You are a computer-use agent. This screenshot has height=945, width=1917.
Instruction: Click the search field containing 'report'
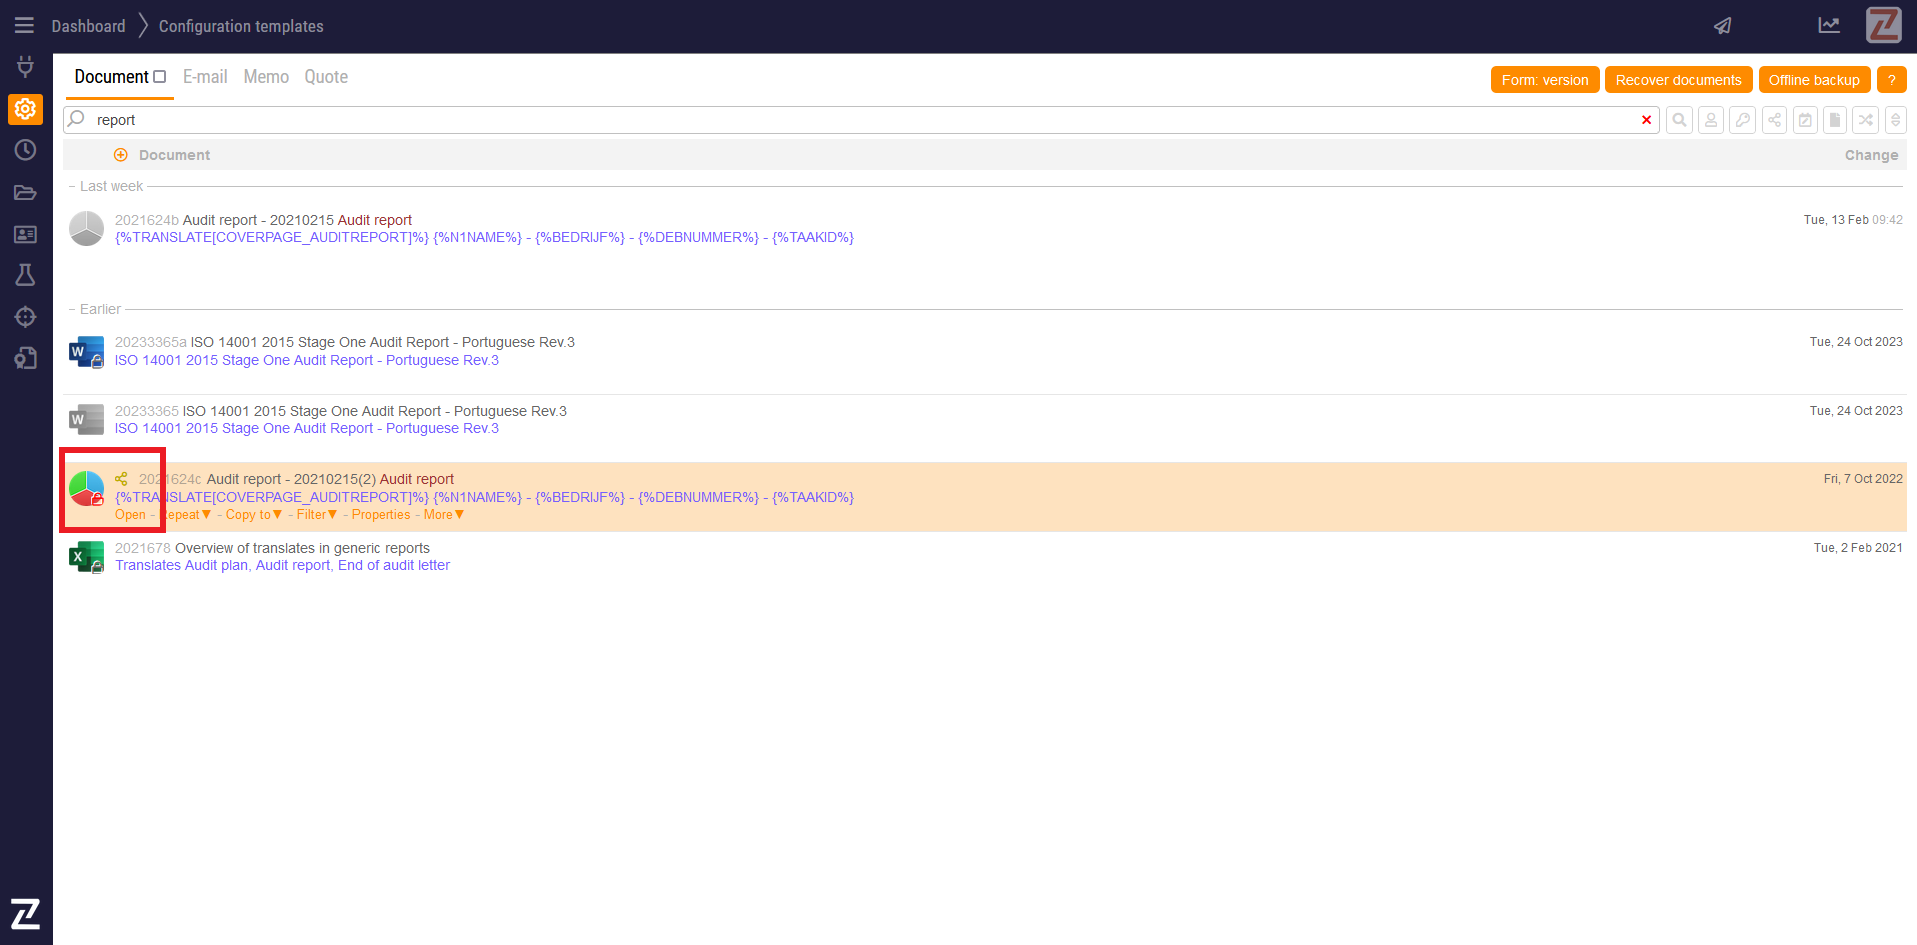pyautogui.click(x=860, y=120)
